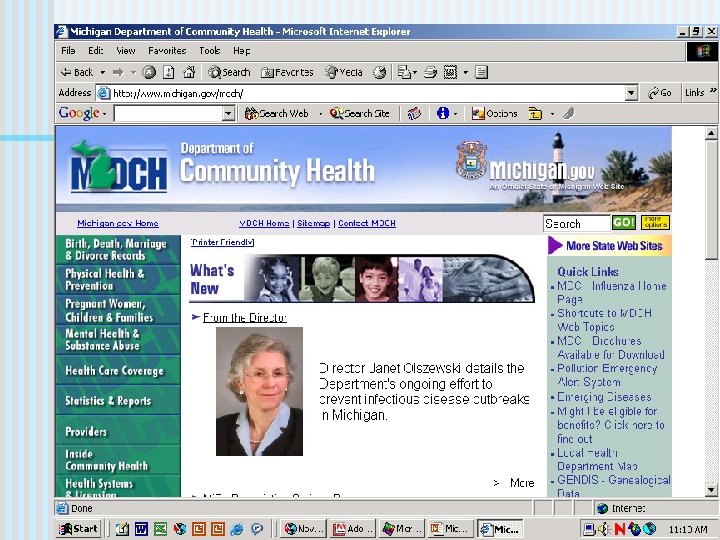The height and width of the screenshot is (540, 720).
Task: Click the Google toolbar Highlight marker icon
Action: pyautogui.click(x=568, y=113)
